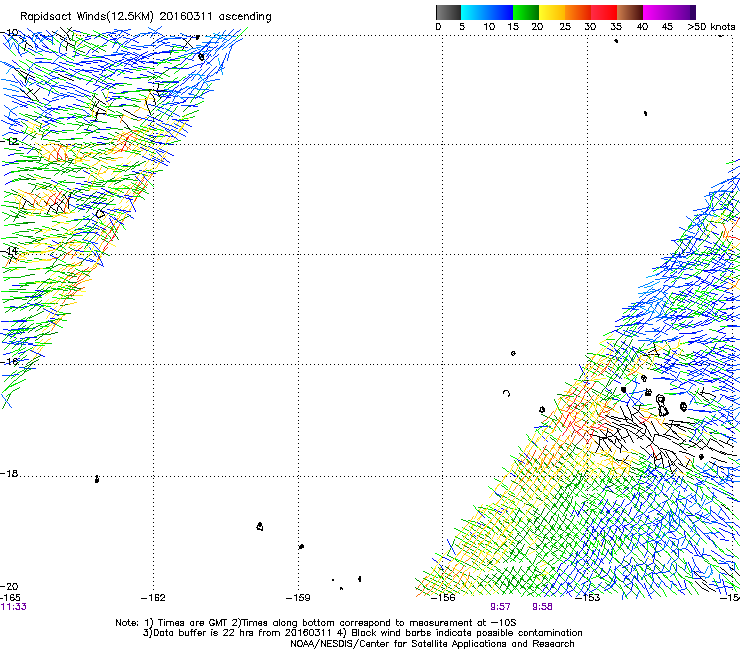The height and width of the screenshot is (650, 740).
Task: Click the green 15–20 knots color segment
Action: pos(526,12)
